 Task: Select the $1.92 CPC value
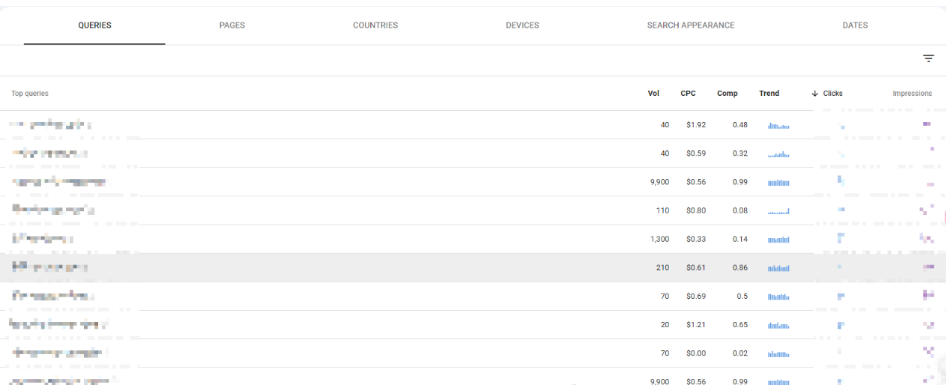tap(696, 125)
